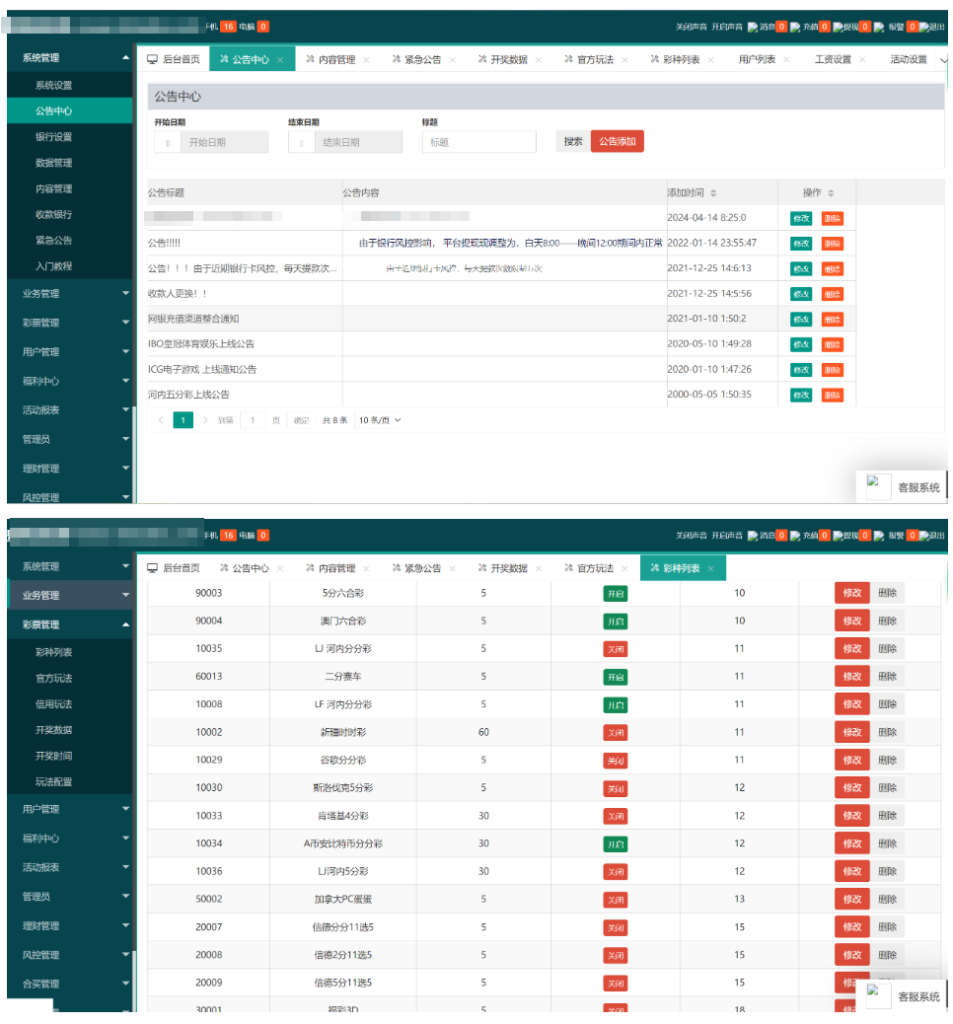This screenshot has width=953, height=1024.
Task: Open the 10 条/页 page size dropdown
Action: 380,420
